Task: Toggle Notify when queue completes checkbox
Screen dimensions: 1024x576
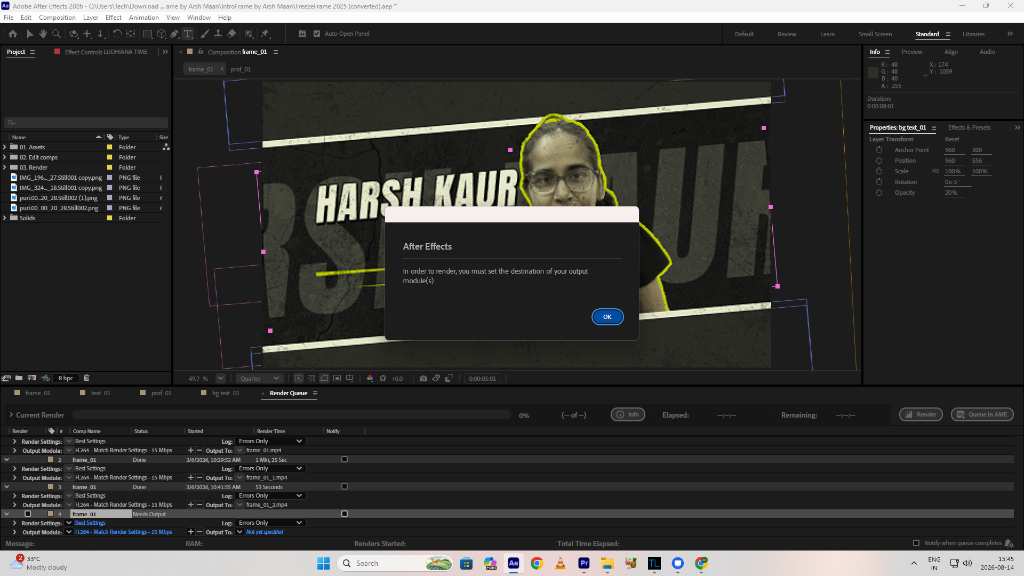Action: pos(916,543)
